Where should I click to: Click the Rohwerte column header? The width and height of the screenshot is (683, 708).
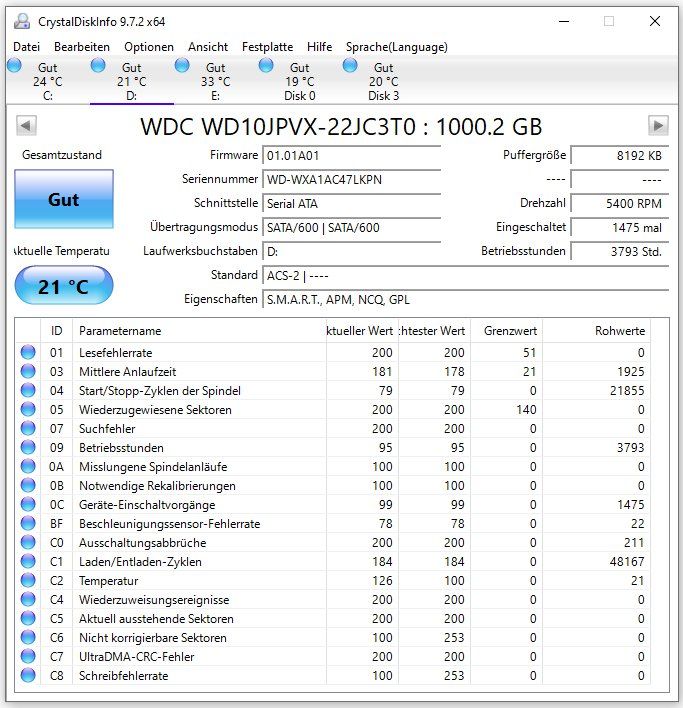pos(596,331)
